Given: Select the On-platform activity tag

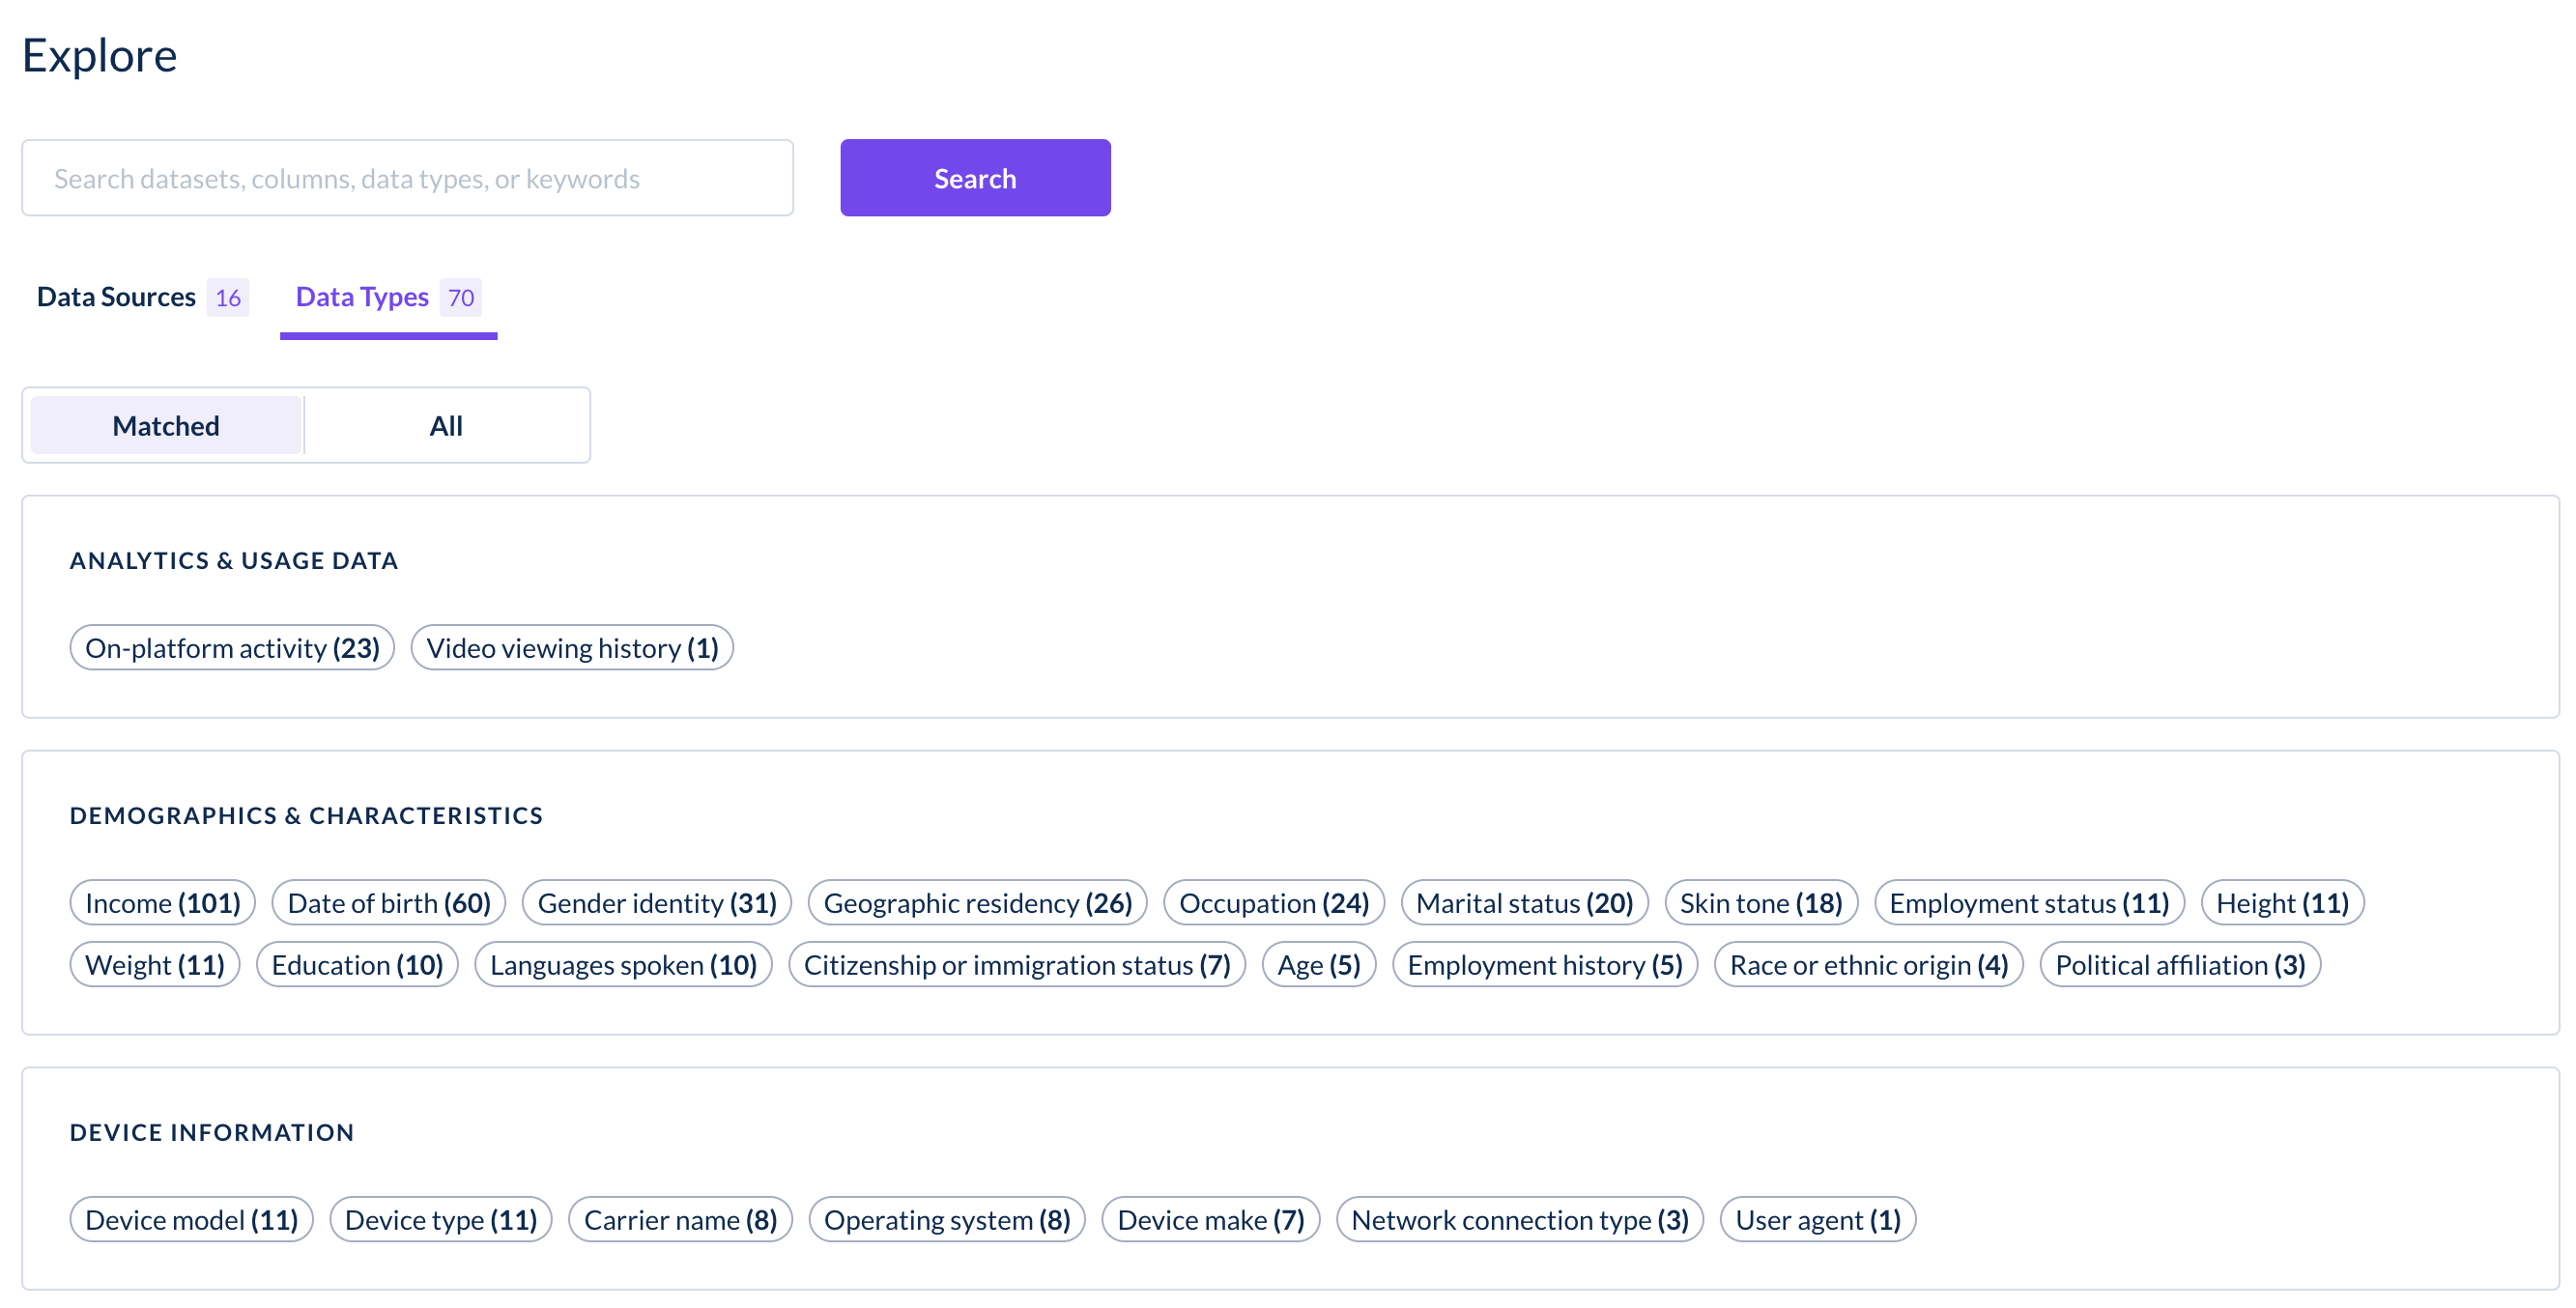Looking at the screenshot, I should (x=232, y=647).
